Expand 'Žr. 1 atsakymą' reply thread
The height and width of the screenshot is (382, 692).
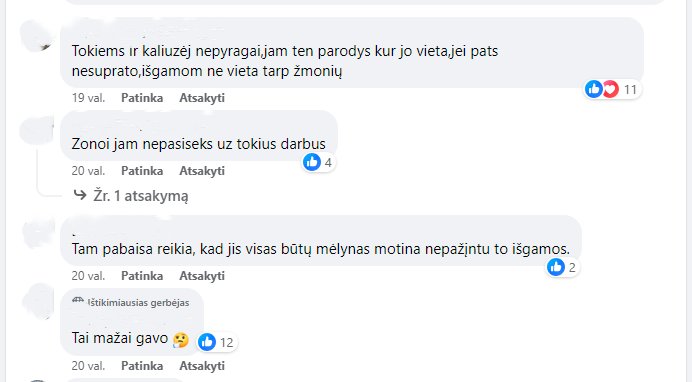(140, 195)
